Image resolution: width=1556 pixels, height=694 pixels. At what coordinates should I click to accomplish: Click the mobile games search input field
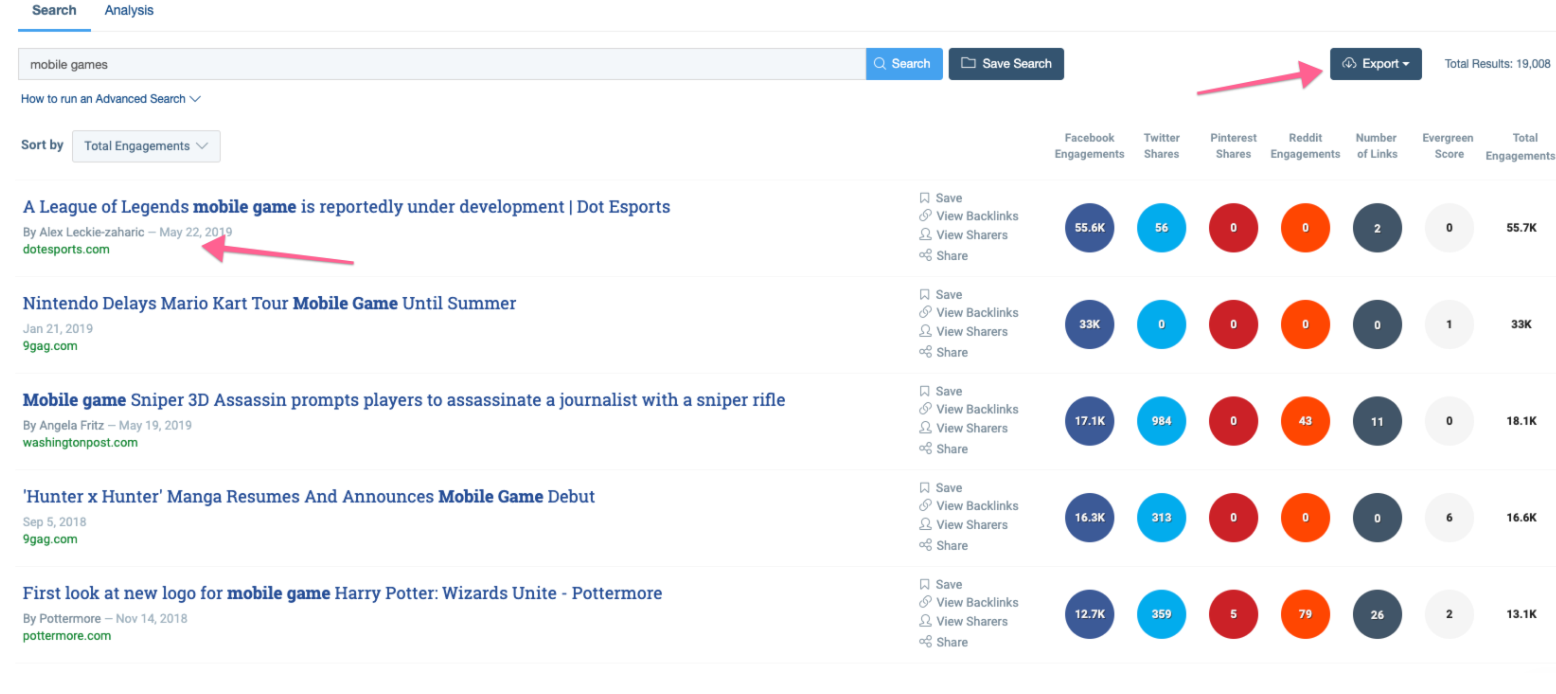tap(440, 64)
